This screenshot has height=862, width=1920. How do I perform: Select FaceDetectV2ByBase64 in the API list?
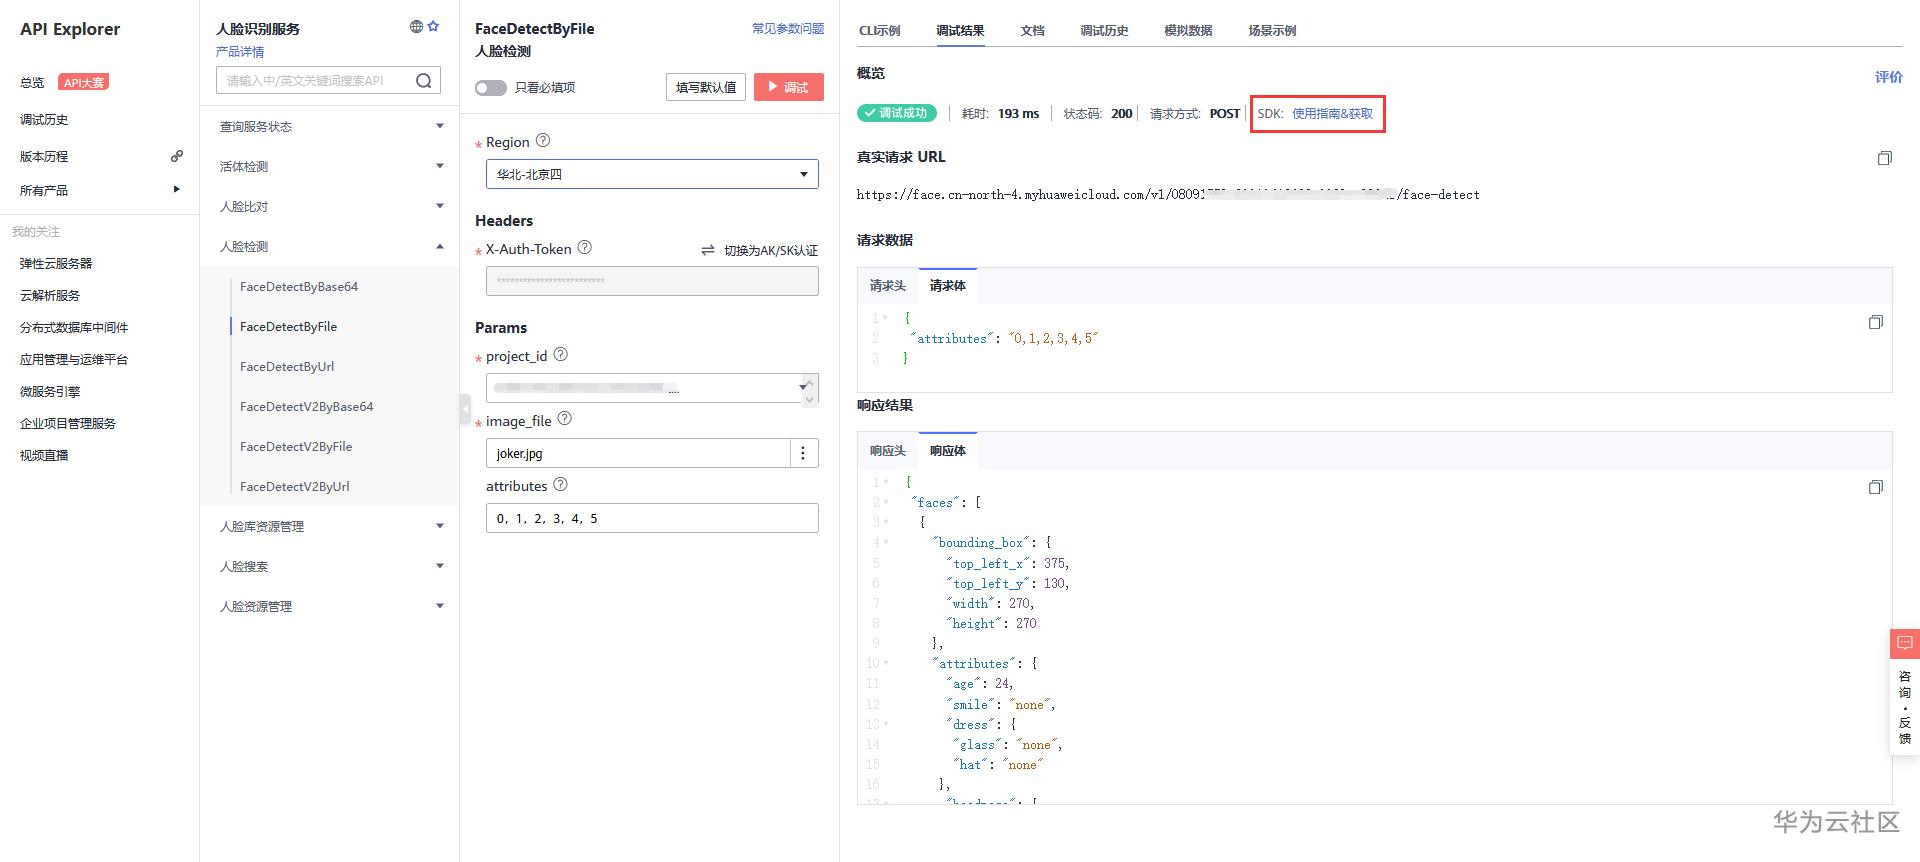pos(306,407)
